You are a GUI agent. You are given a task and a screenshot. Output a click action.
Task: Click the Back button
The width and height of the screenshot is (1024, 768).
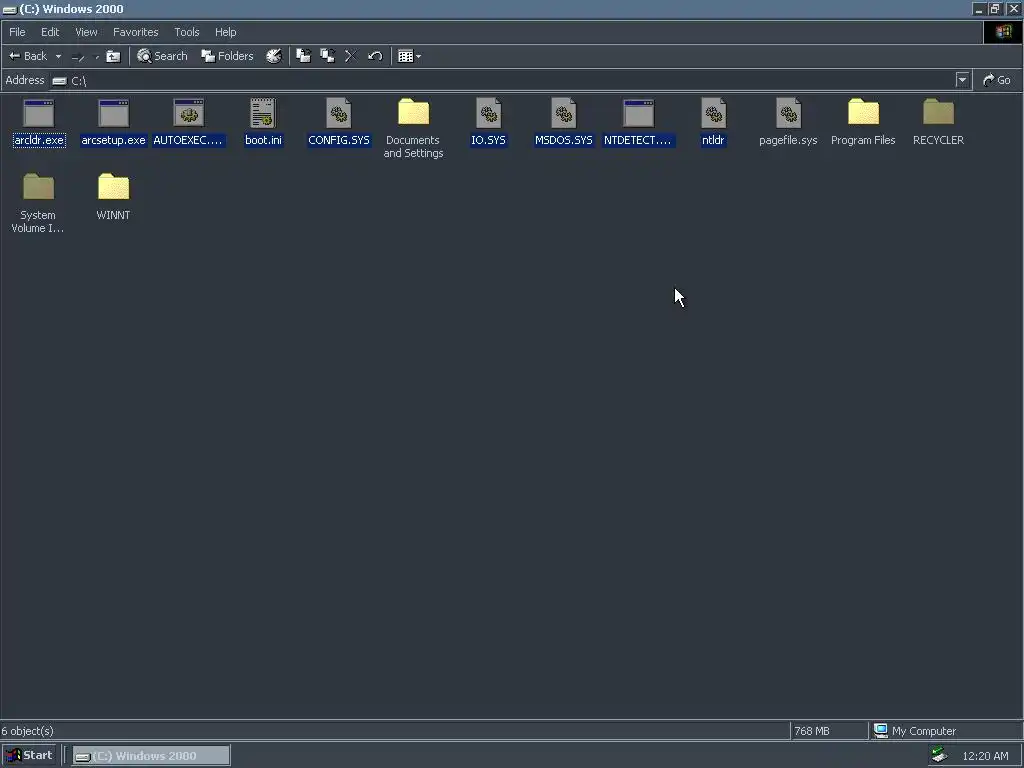(28, 56)
